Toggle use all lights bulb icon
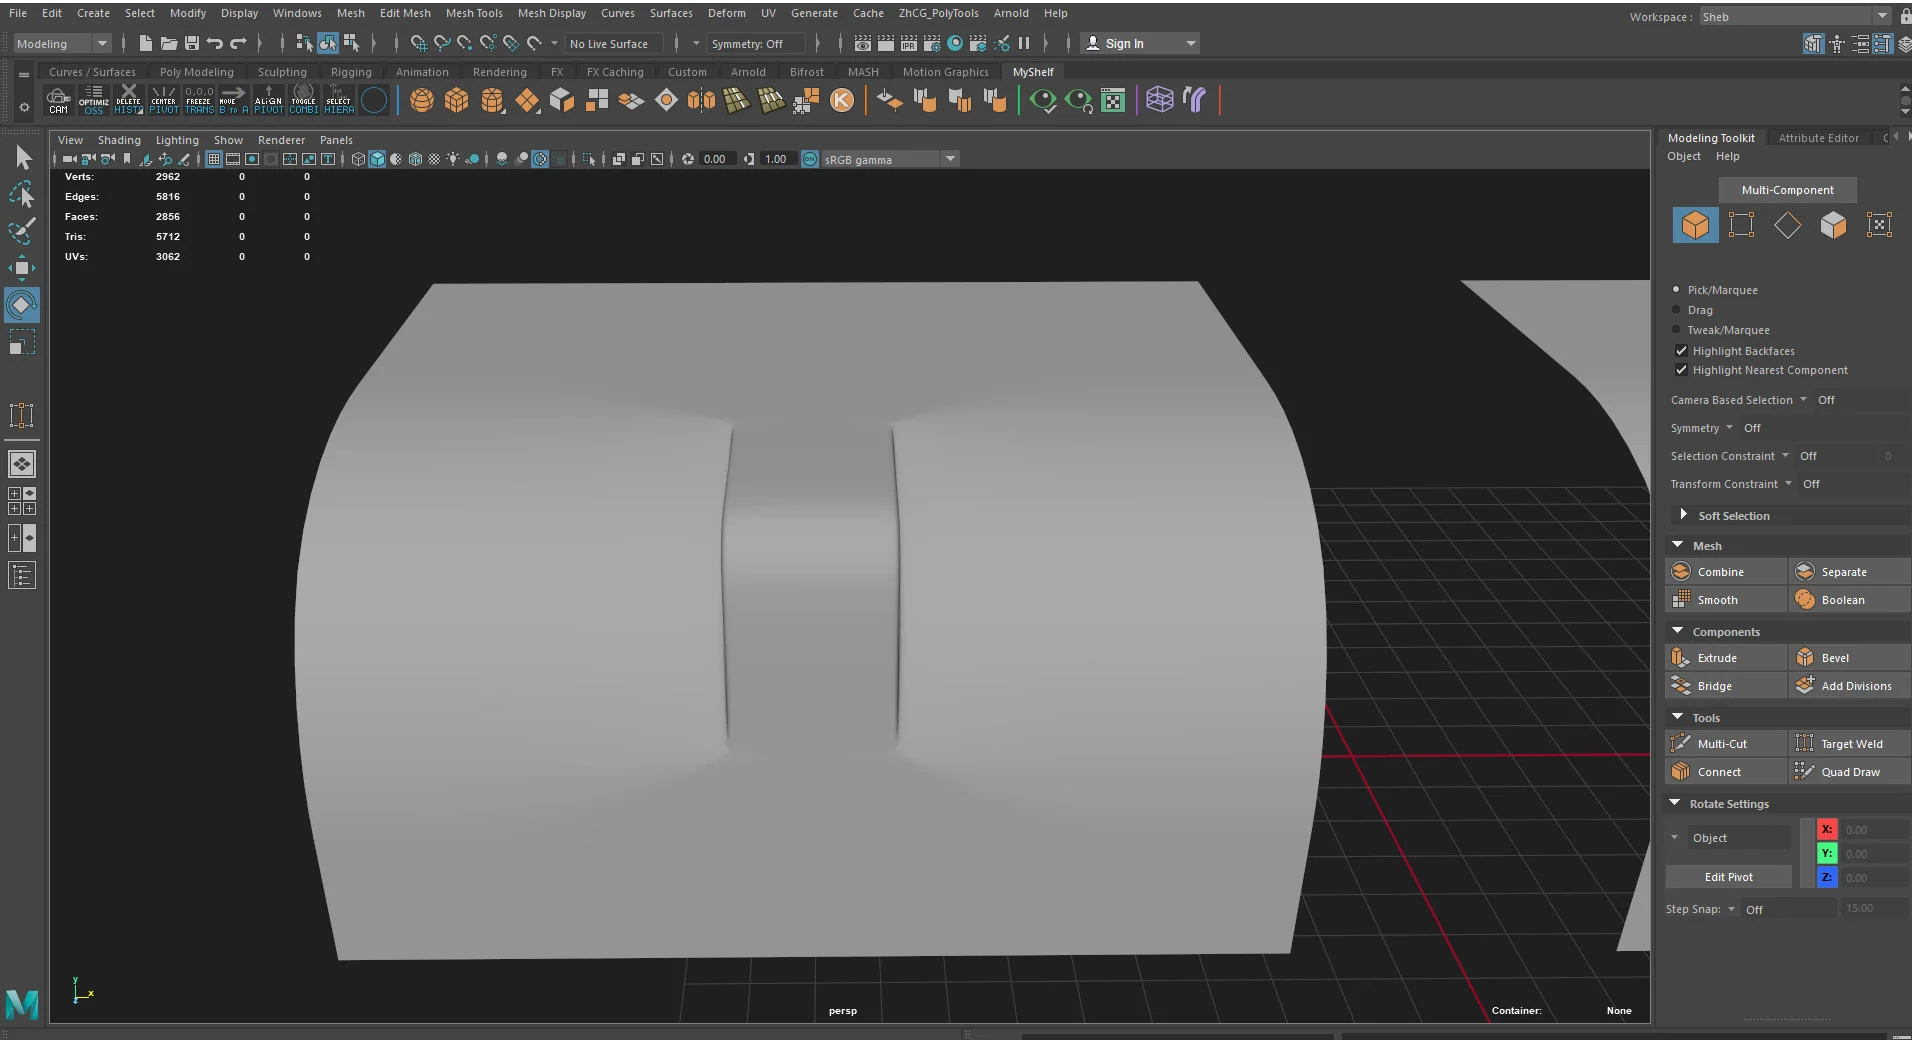 point(453,159)
